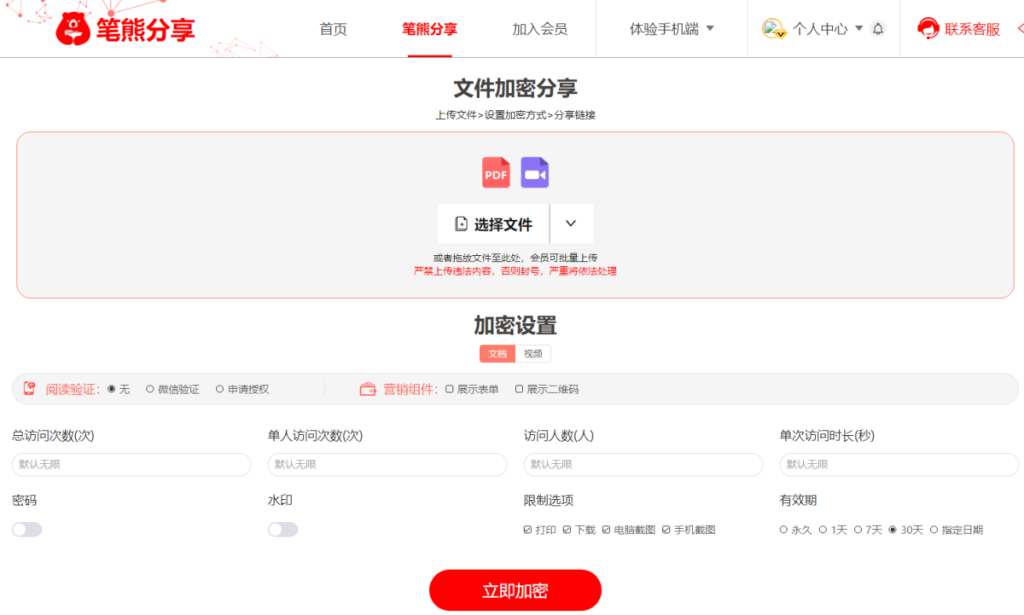Click the 营销组件 wallet icon

click(367, 389)
